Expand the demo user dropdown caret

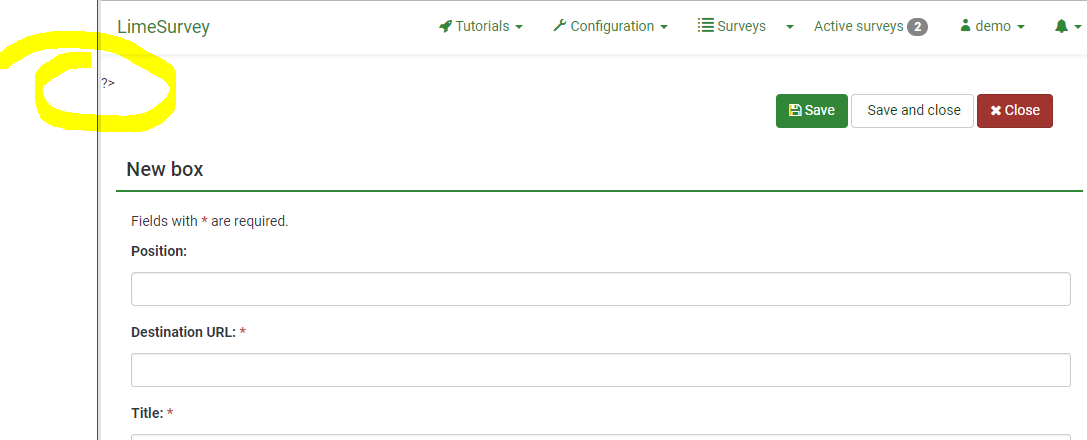click(1021, 28)
